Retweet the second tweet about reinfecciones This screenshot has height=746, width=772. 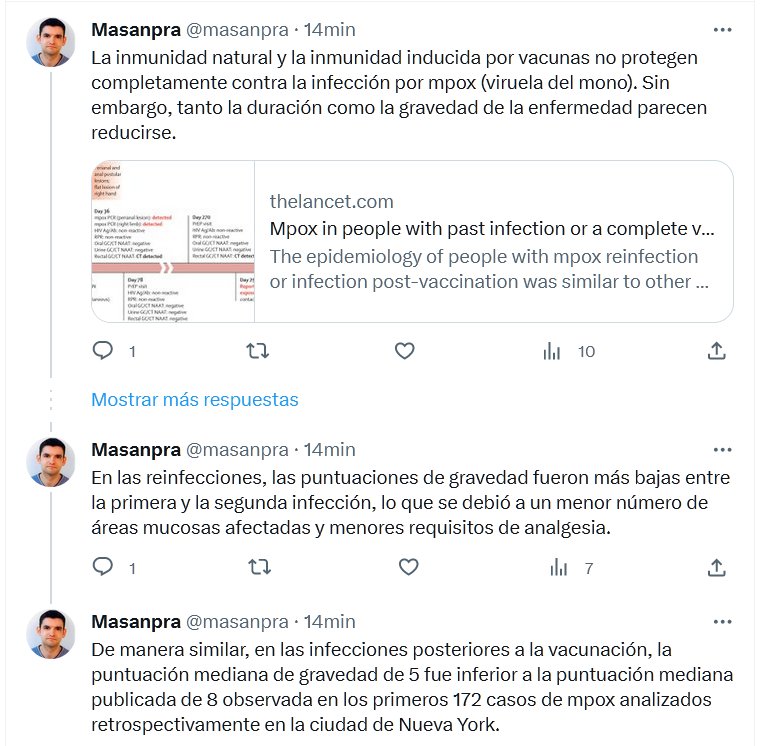click(x=259, y=567)
